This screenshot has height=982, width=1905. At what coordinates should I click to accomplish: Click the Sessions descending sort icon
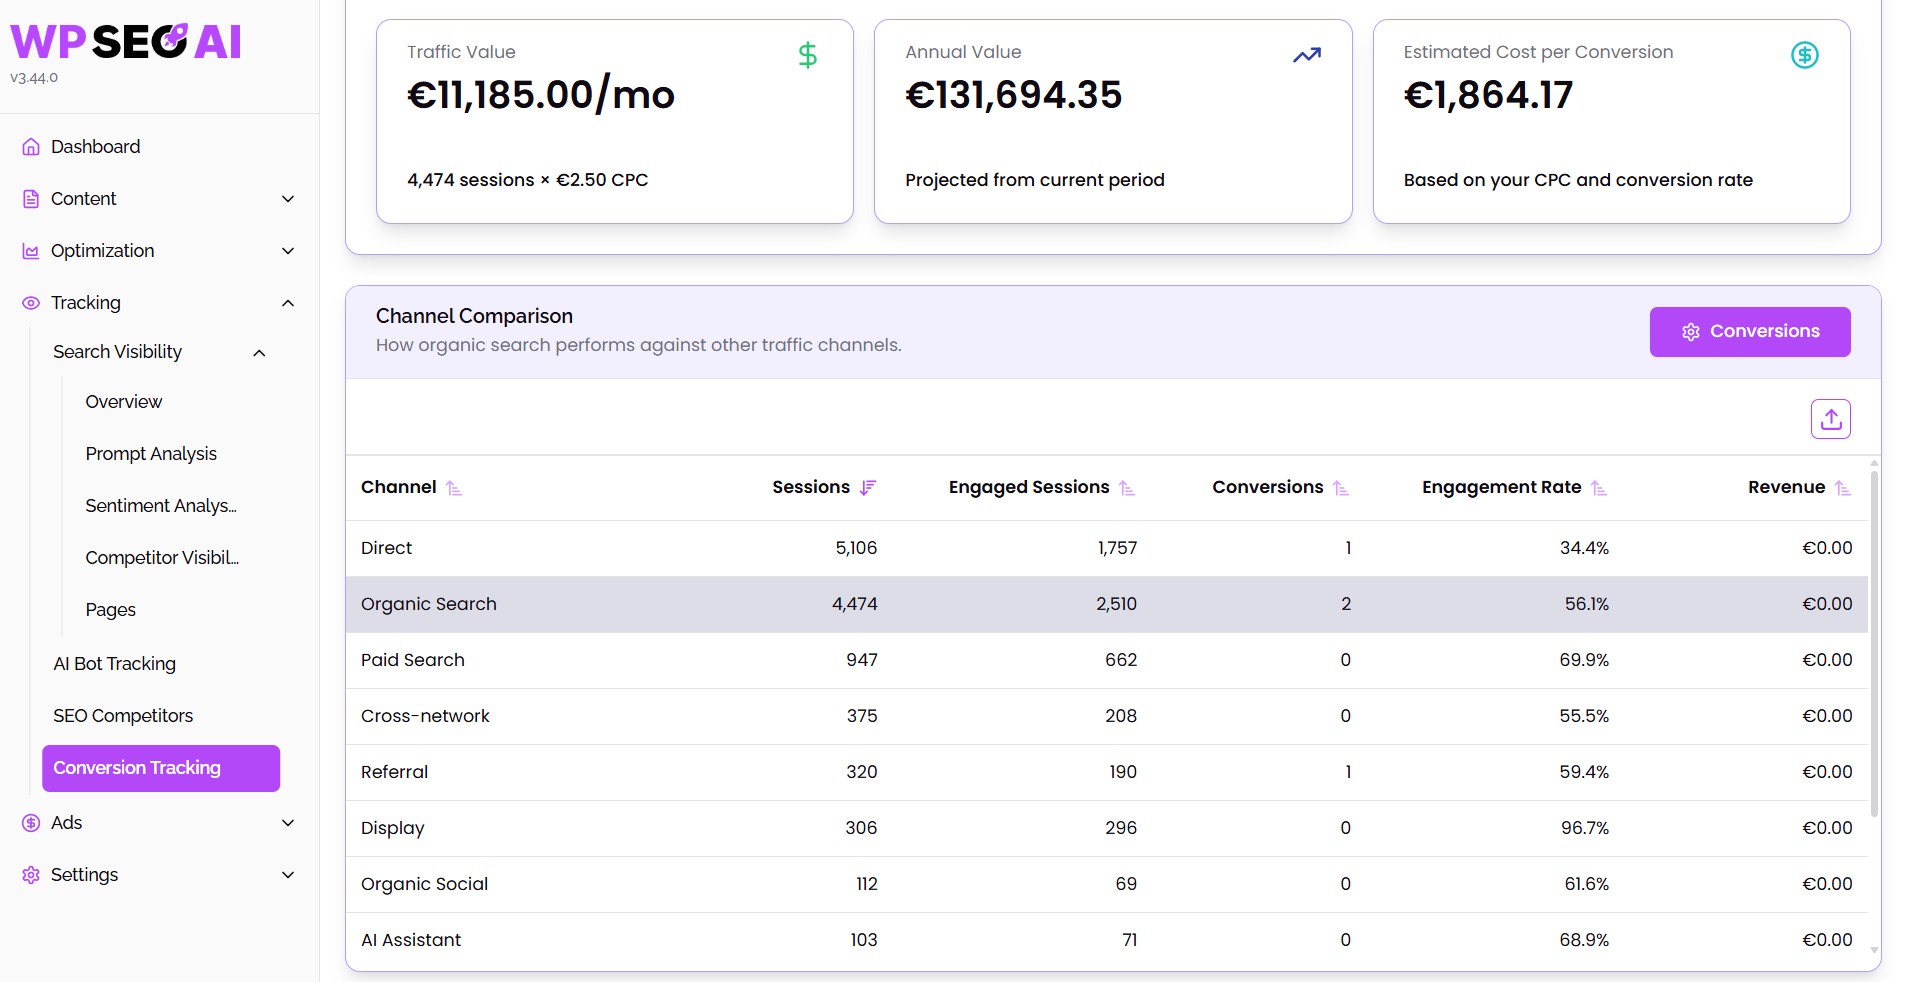pos(868,488)
